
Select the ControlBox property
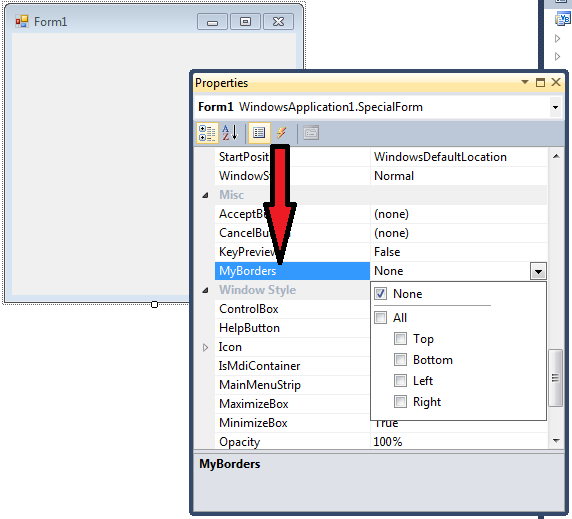point(292,309)
